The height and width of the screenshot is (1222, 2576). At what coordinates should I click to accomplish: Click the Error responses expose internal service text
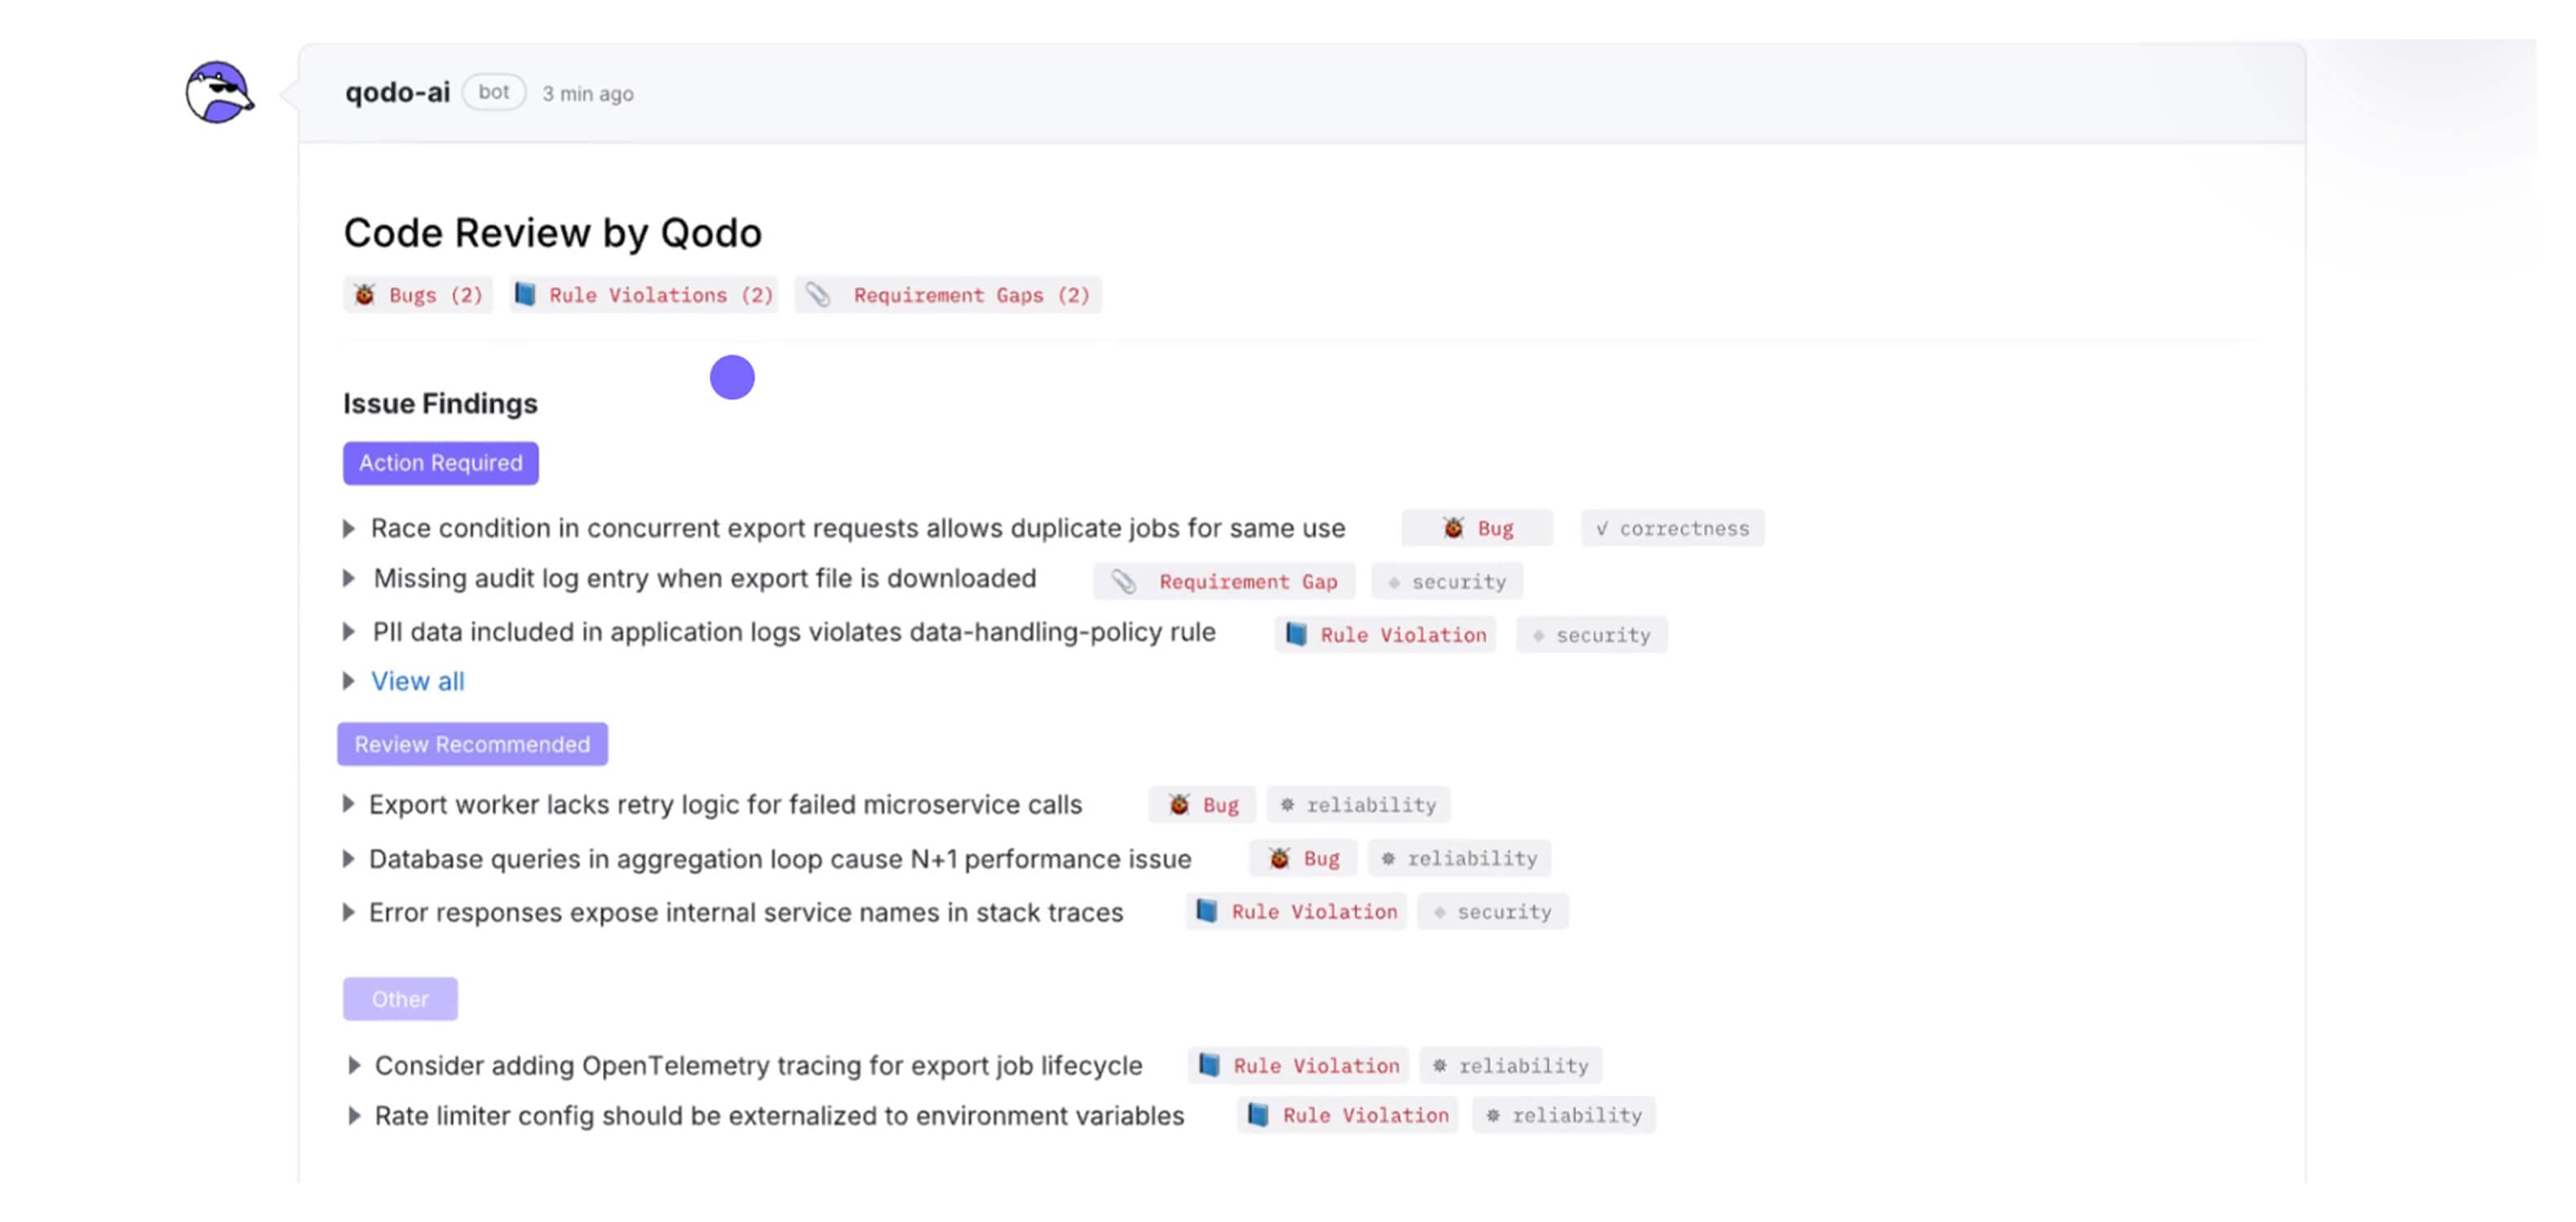(746, 912)
